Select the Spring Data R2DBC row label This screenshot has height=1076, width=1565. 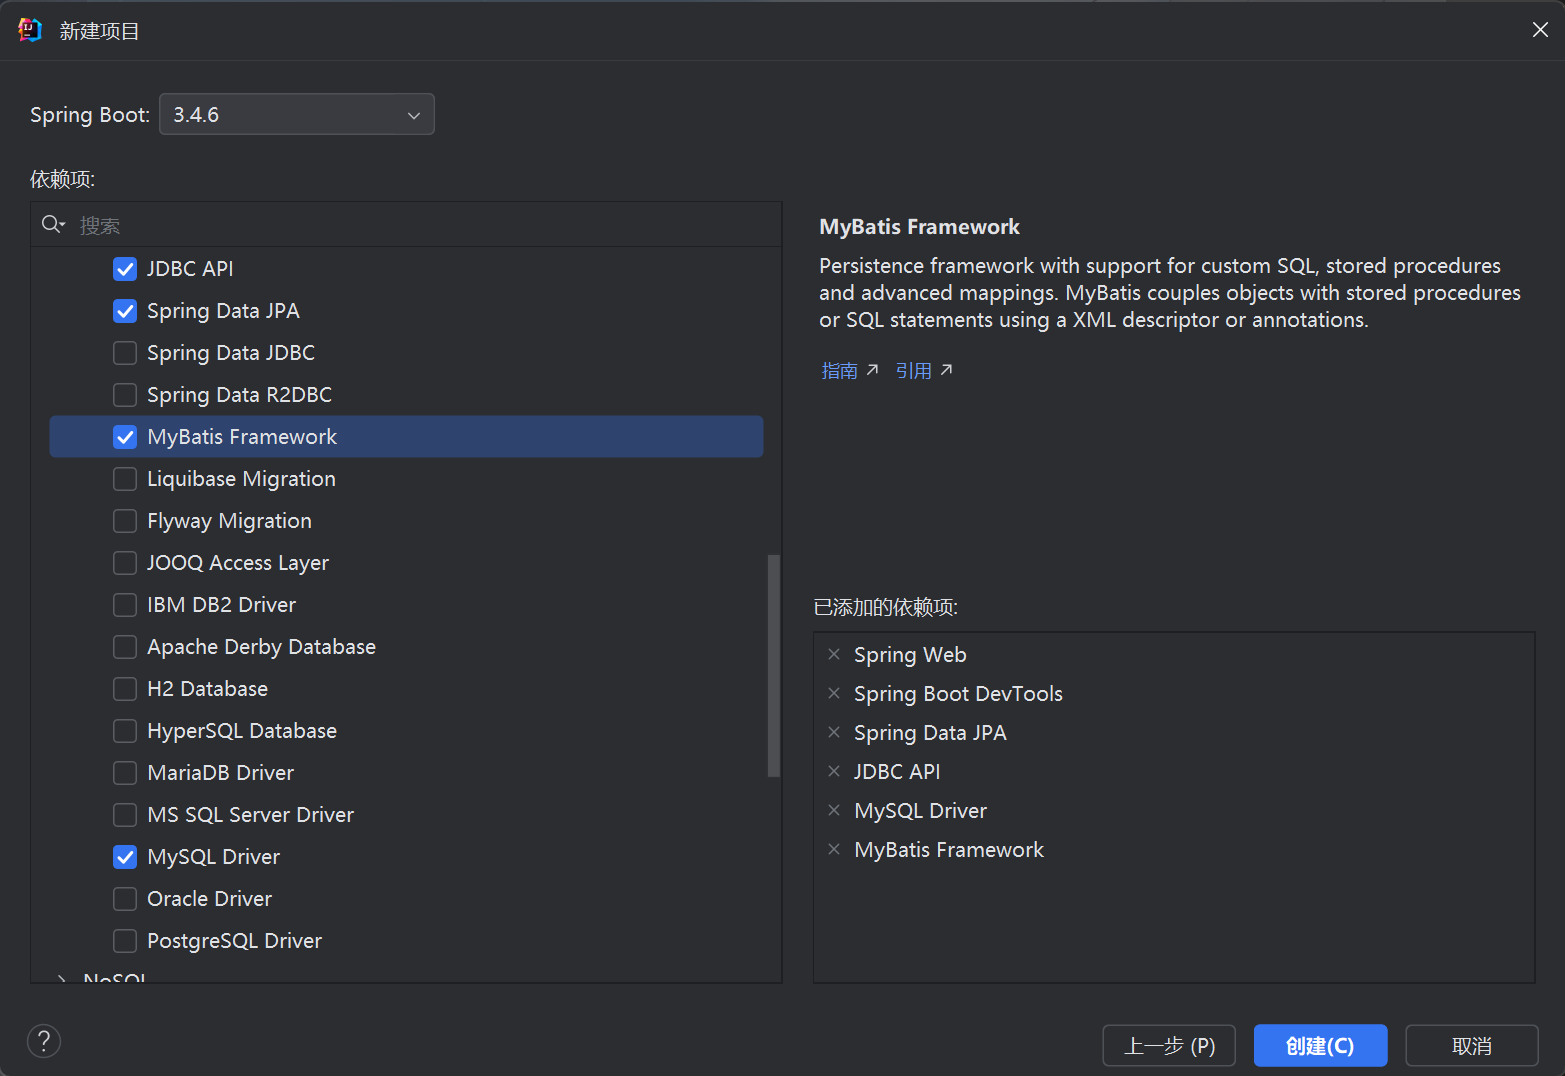pyautogui.click(x=239, y=395)
